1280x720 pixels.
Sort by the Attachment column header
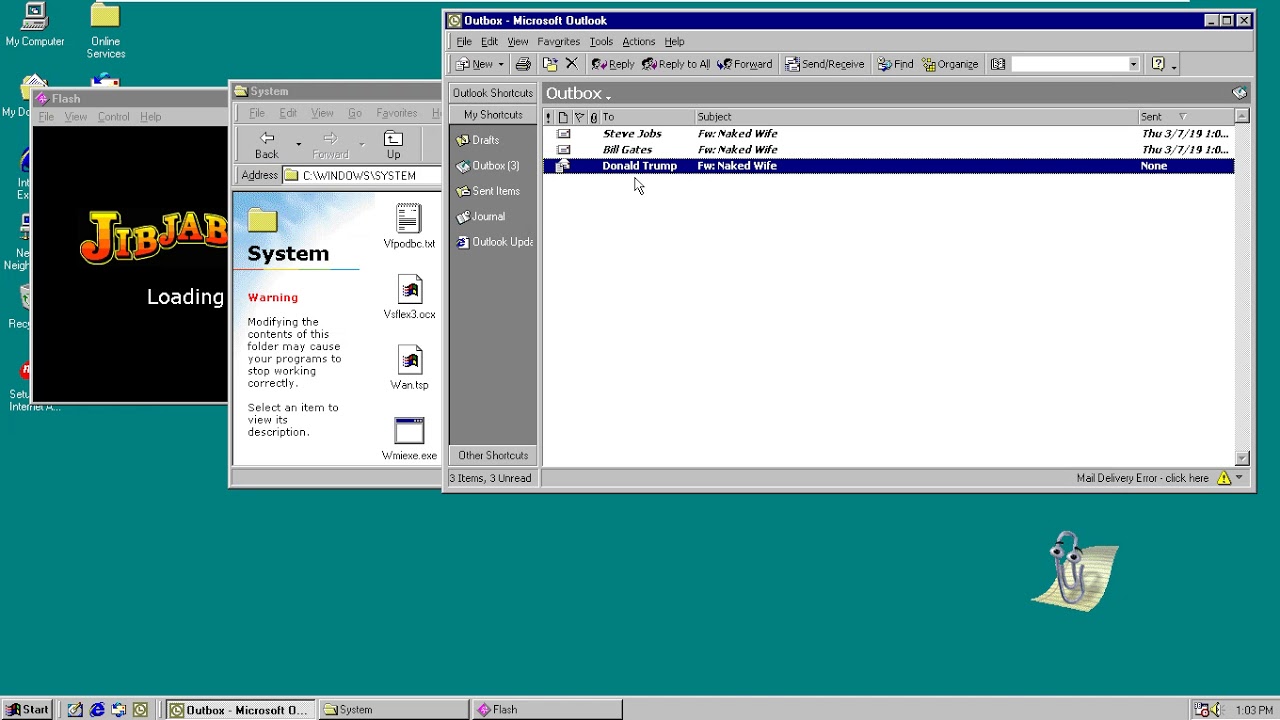[x=593, y=117]
